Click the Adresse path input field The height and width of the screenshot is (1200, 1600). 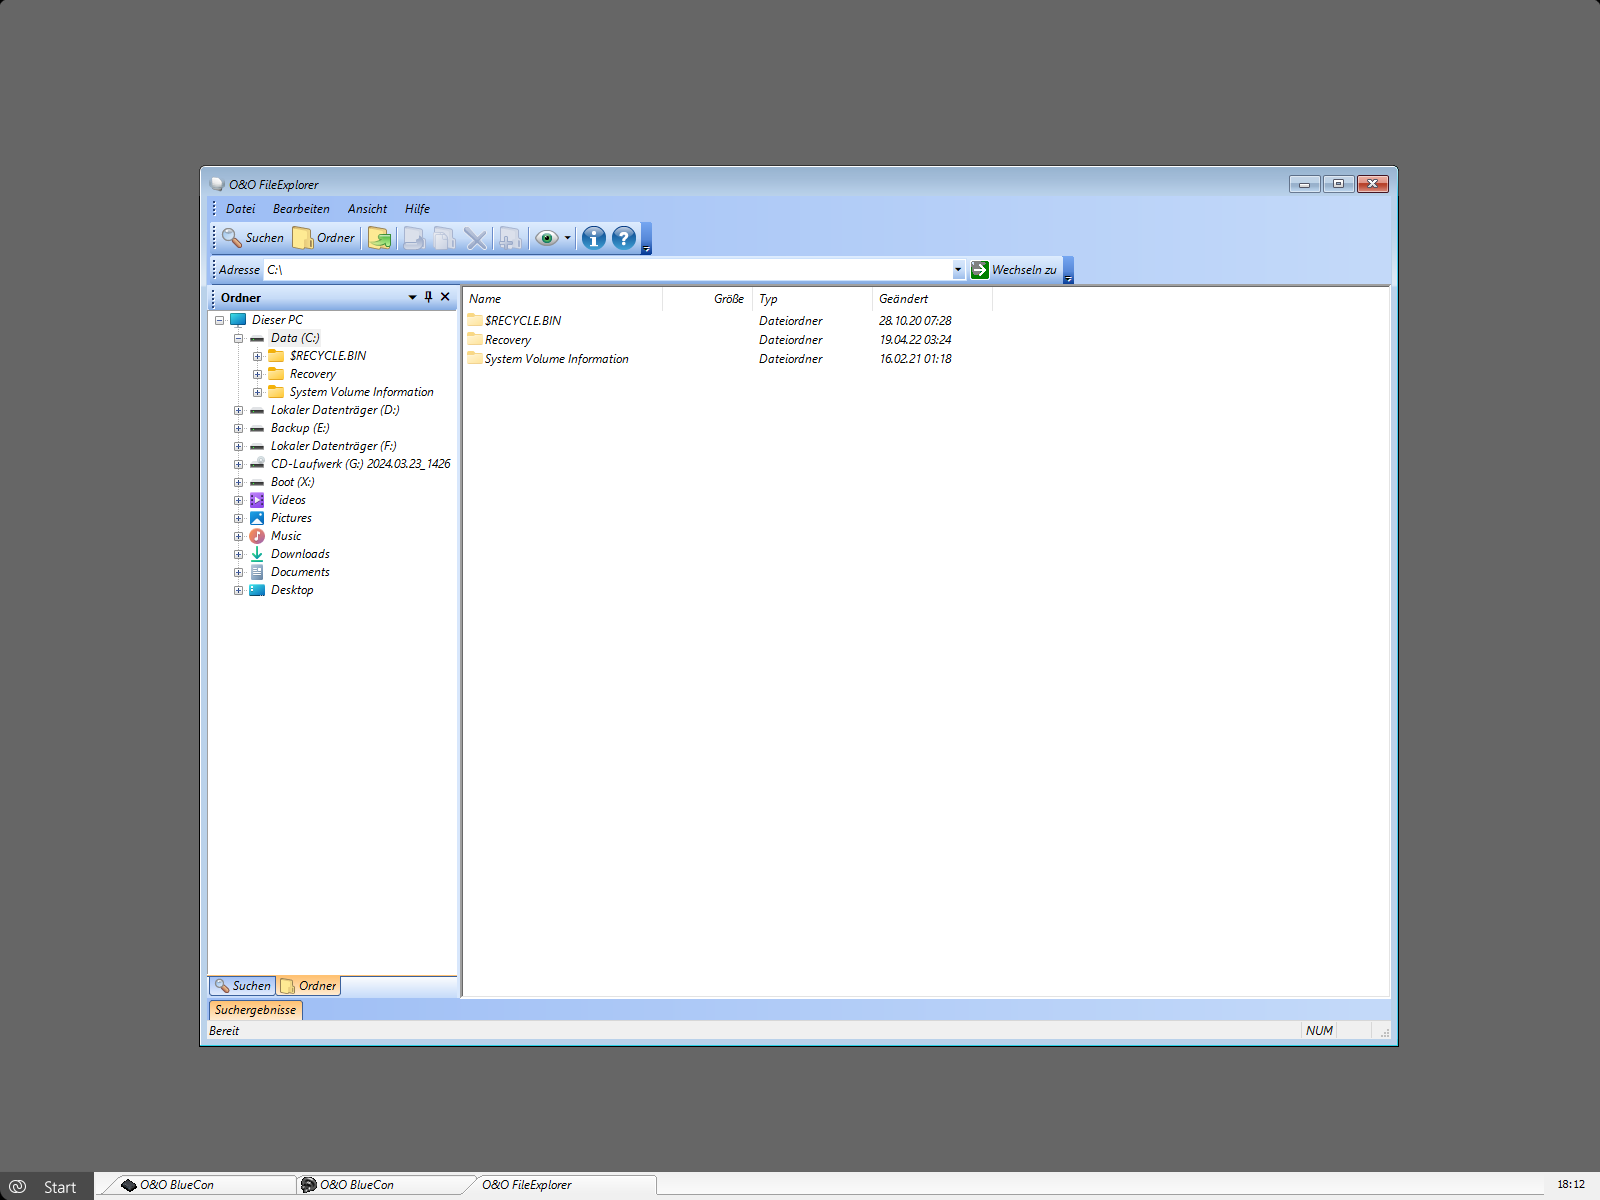[608, 270]
